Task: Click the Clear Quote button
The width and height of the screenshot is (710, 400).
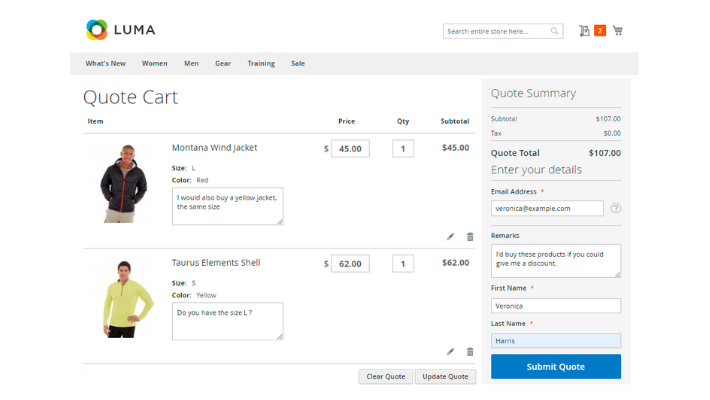Action: pyautogui.click(x=385, y=376)
